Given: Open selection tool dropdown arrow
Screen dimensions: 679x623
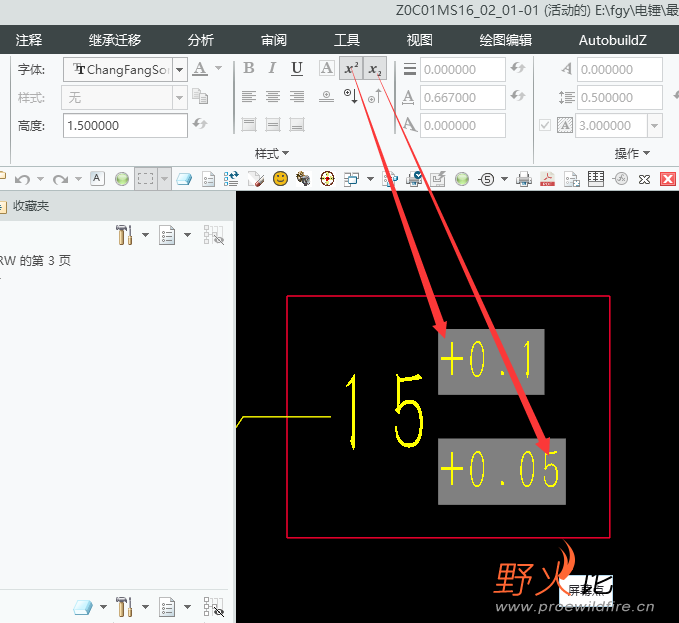Looking at the screenshot, I should (164, 179).
